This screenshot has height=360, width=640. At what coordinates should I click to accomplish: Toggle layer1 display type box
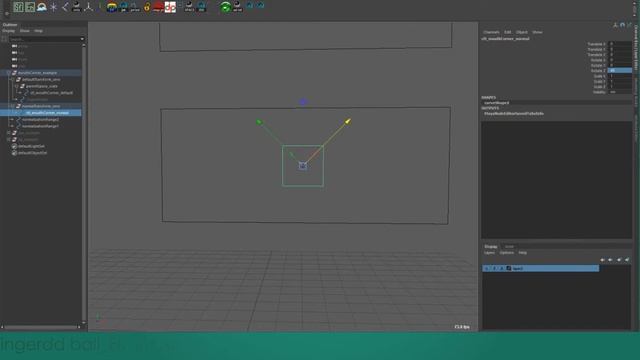pyautogui.click(x=501, y=268)
